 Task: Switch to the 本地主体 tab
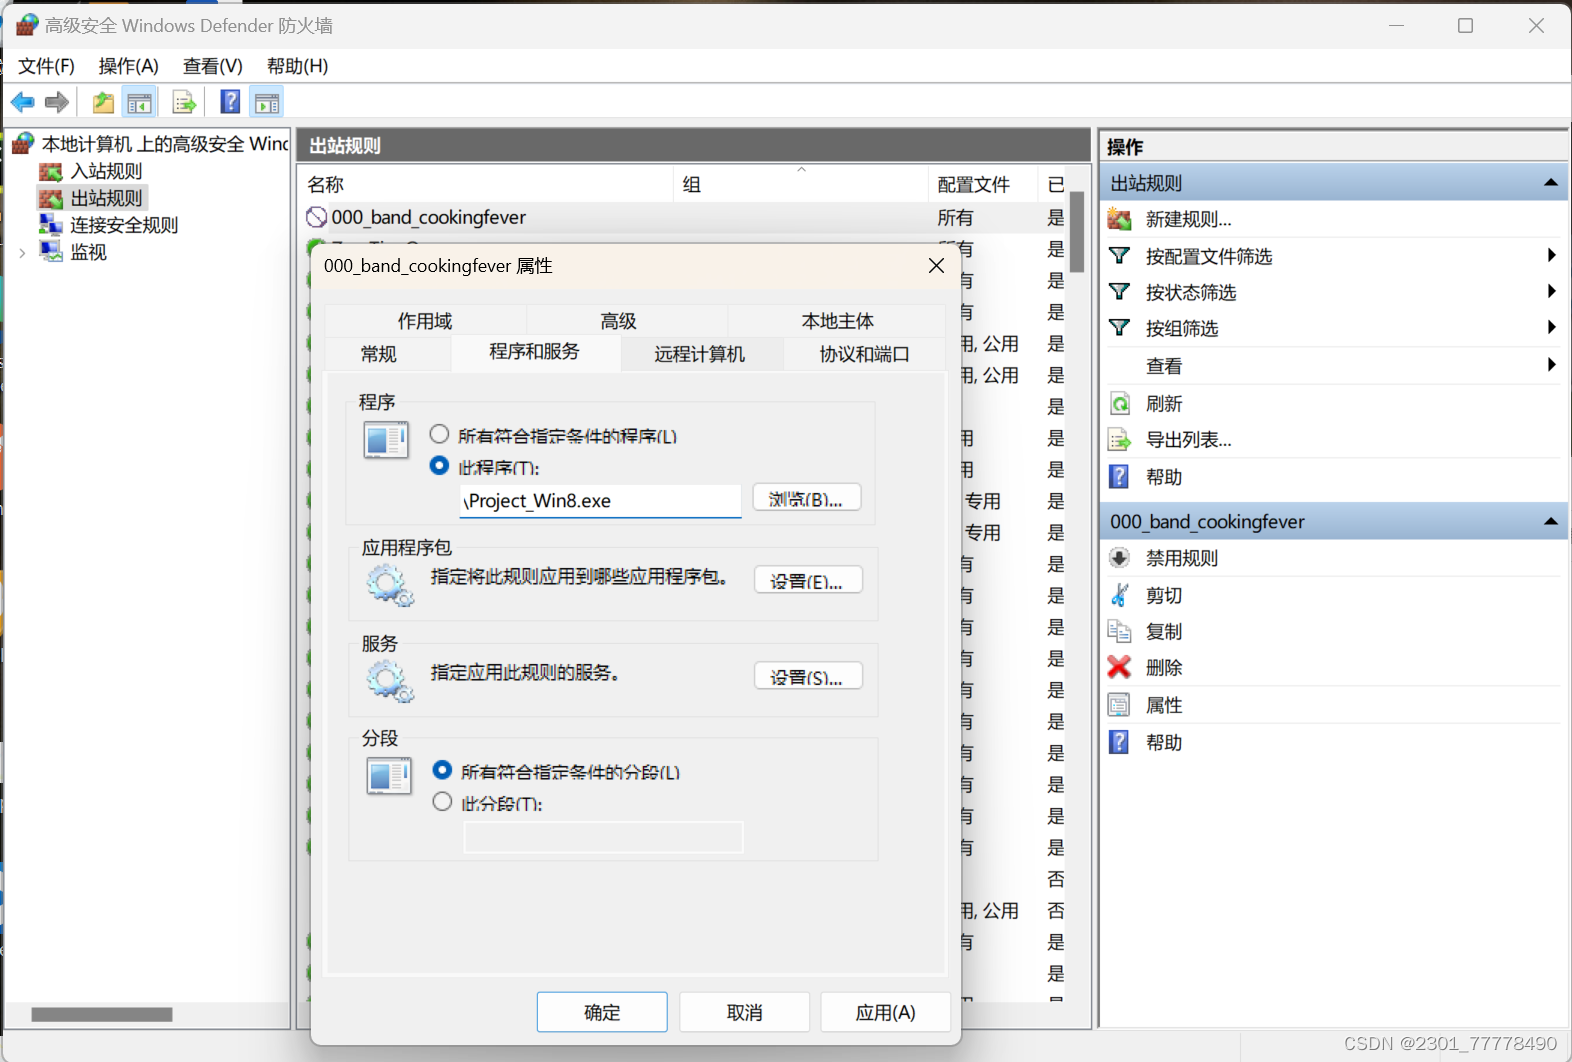pos(838,321)
